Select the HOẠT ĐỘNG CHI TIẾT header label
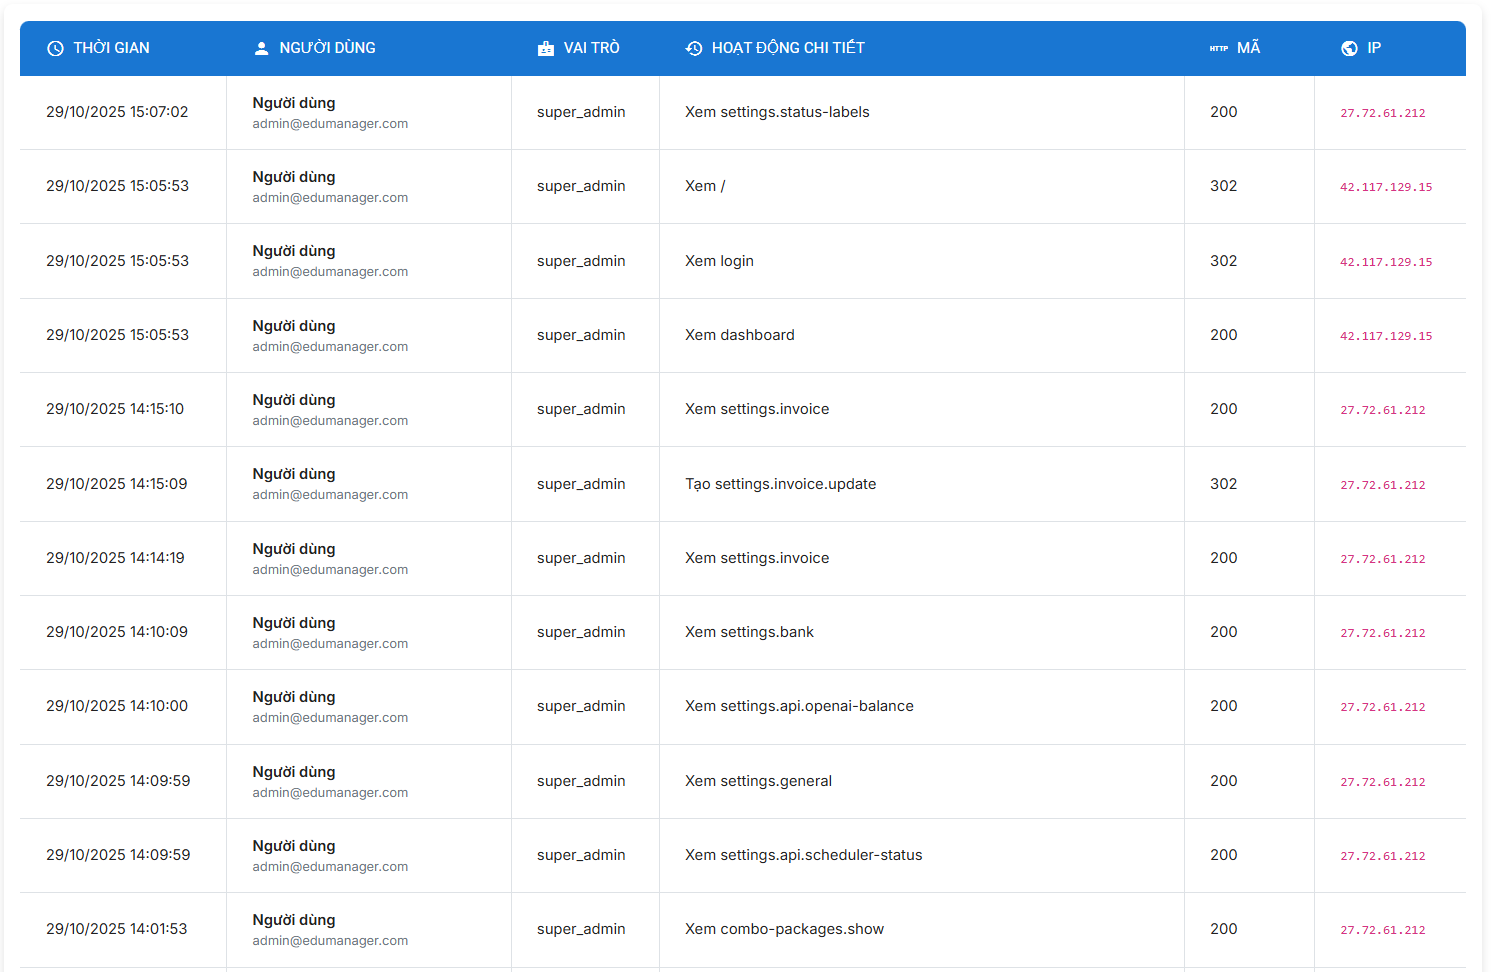The height and width of the screenshot is (972, 1494). click(788, 48)
